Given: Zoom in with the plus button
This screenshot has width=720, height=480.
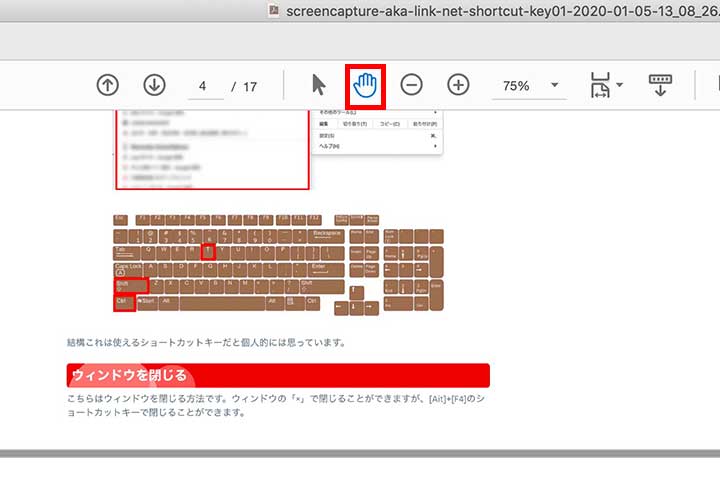Looking at the screenshot, I should 458,85.
